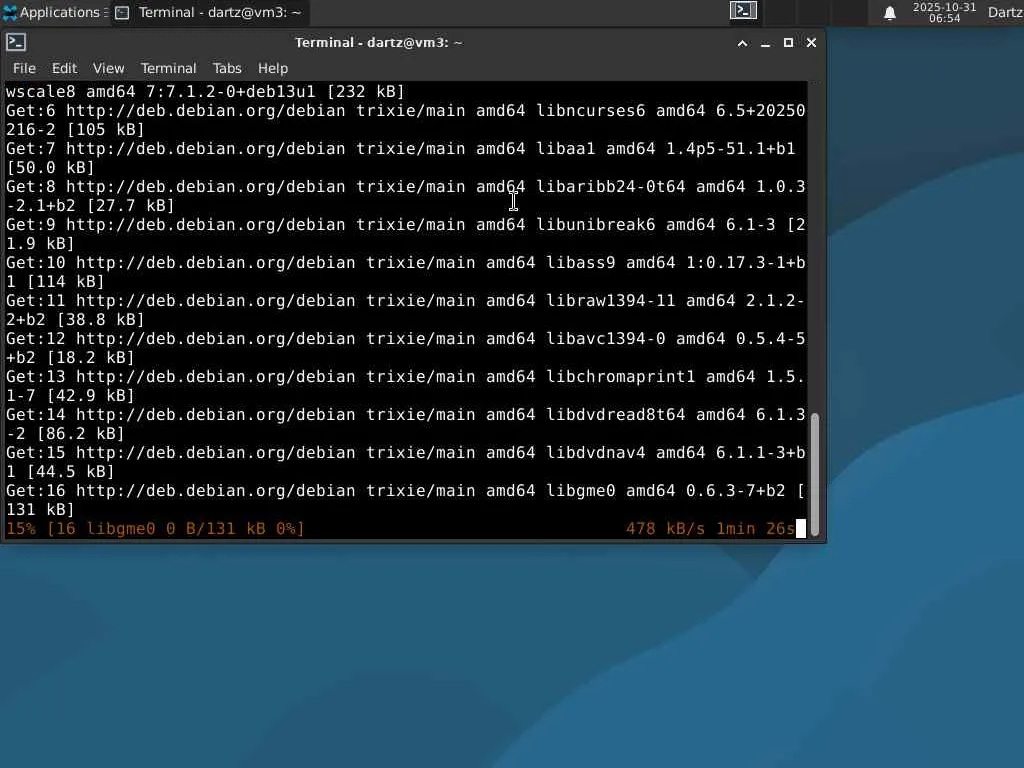Click the terminal vertical scrollbar thumb
Image resolution: width=1024 pixels, height=768 pixels.
(814, 475)
